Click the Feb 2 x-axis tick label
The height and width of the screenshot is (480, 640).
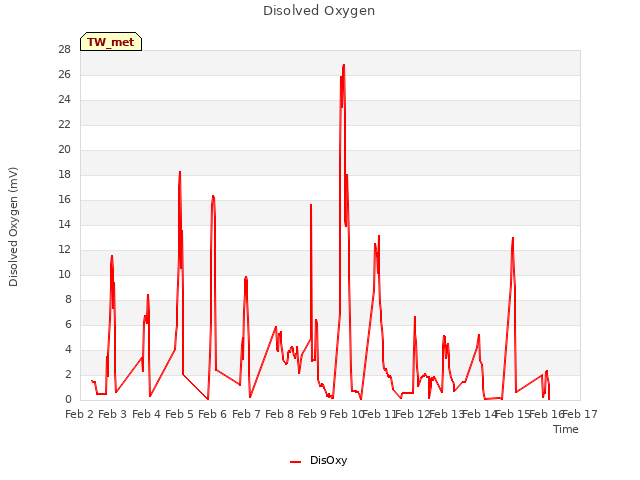point(80,414)
